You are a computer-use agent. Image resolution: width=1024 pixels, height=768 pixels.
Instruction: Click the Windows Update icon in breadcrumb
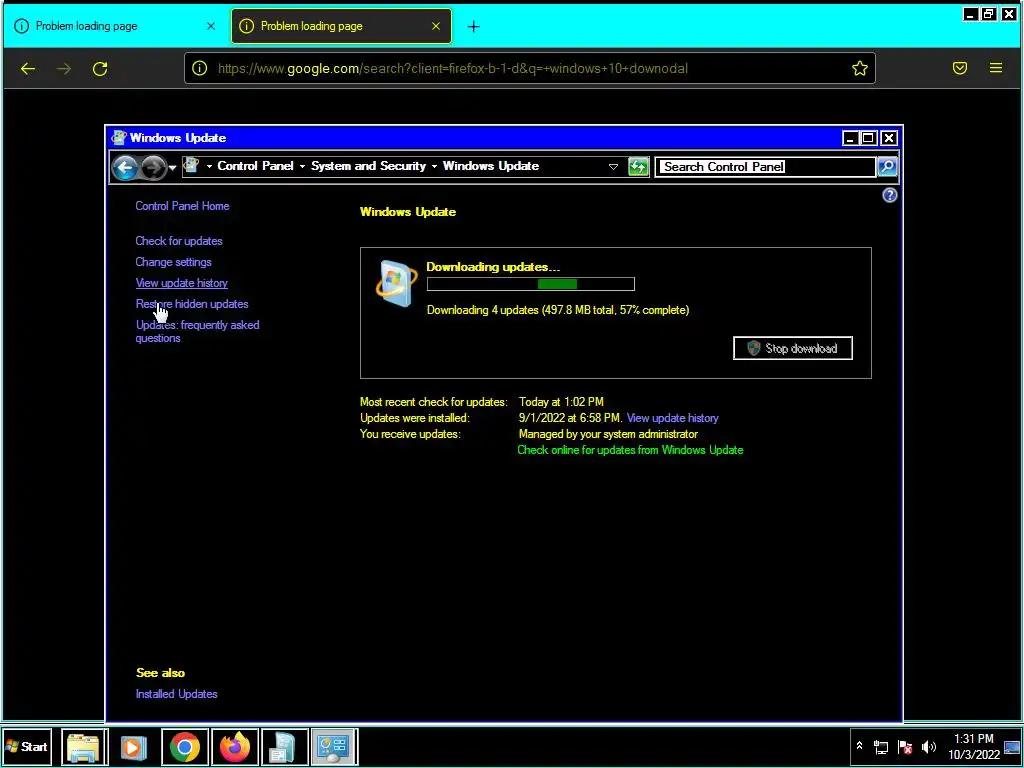click(191, 165)
